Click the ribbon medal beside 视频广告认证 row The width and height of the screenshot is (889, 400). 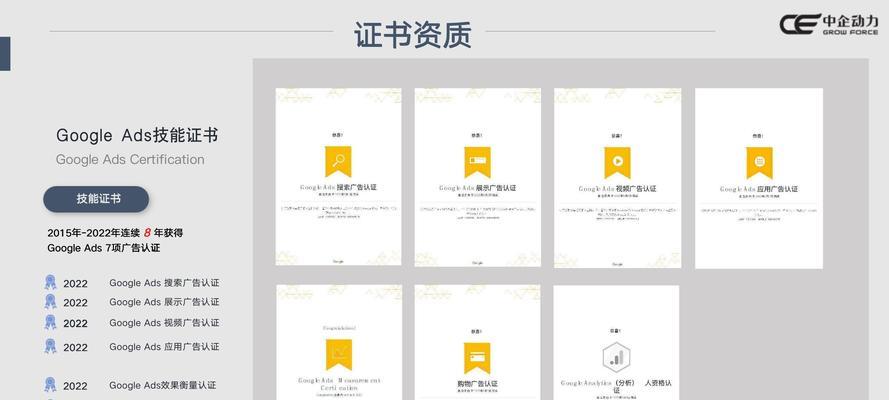coord(50,322)
